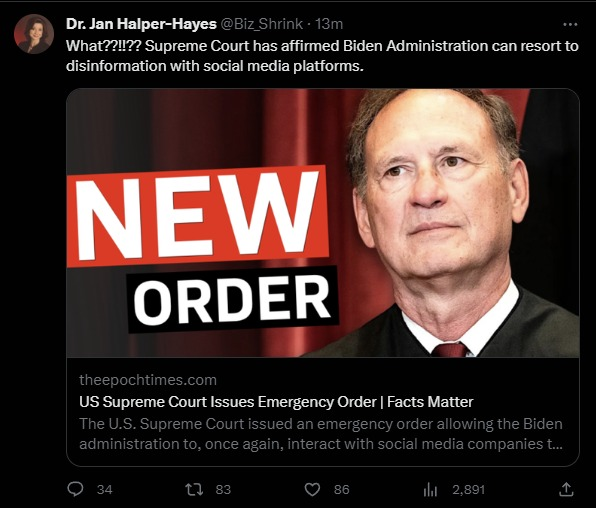The width and height of the screenshot is (596, 508).
Task: Click the share upload arrow icon
Action: coord(566,489)
